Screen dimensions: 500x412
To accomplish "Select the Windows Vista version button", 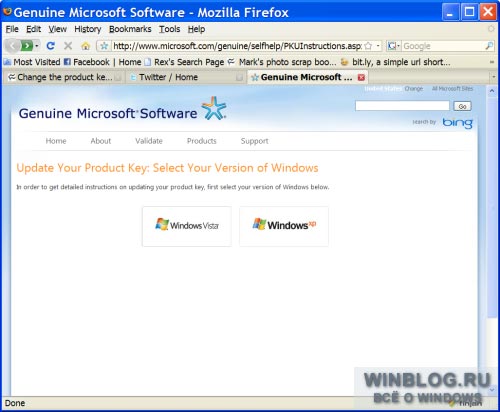I will point(187,226).
